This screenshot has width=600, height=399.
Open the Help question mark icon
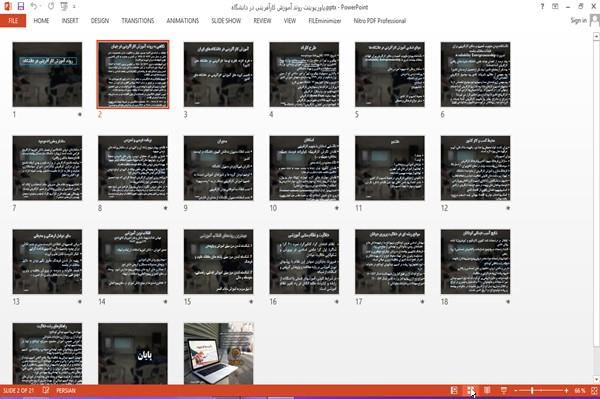point(542,7)
